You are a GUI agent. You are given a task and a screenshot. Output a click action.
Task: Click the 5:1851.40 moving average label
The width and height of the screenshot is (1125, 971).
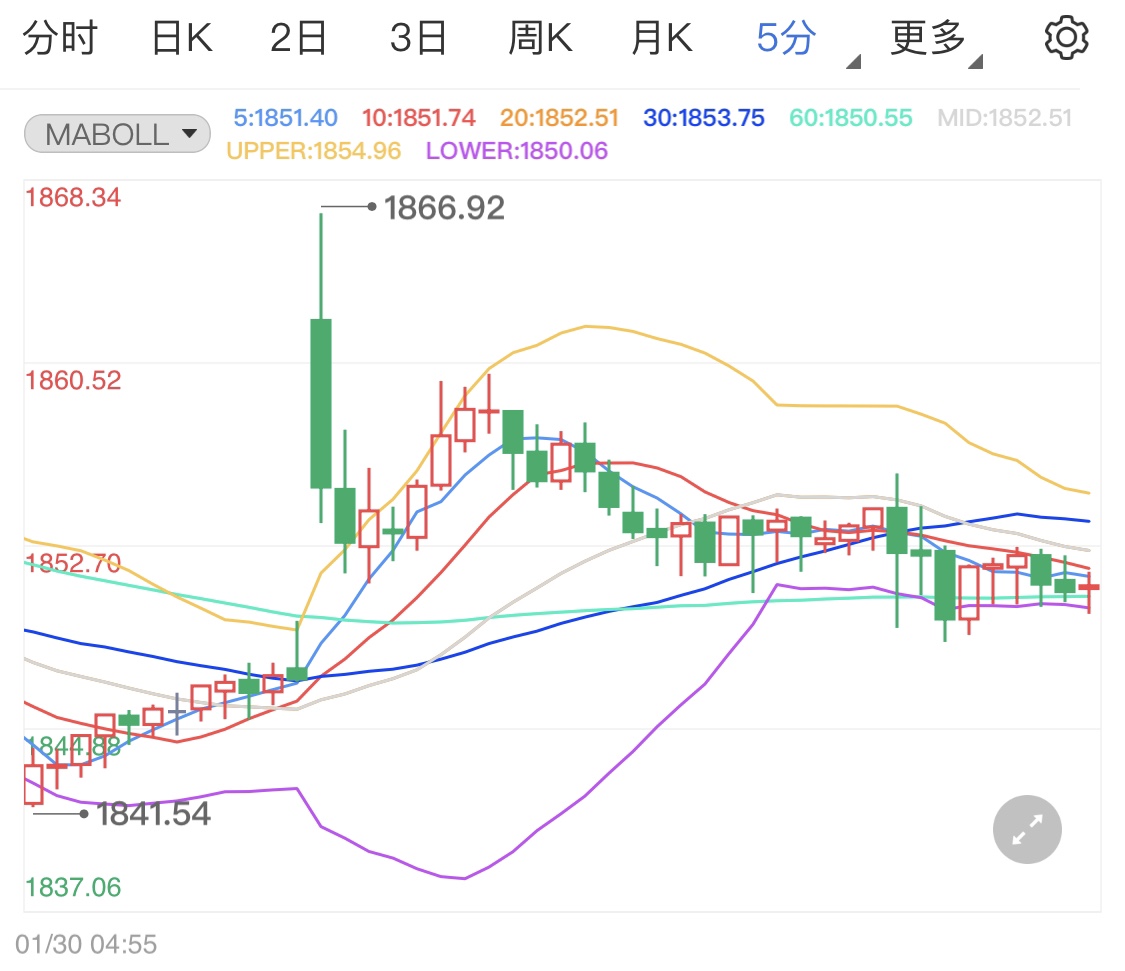[x=285, y=118]
